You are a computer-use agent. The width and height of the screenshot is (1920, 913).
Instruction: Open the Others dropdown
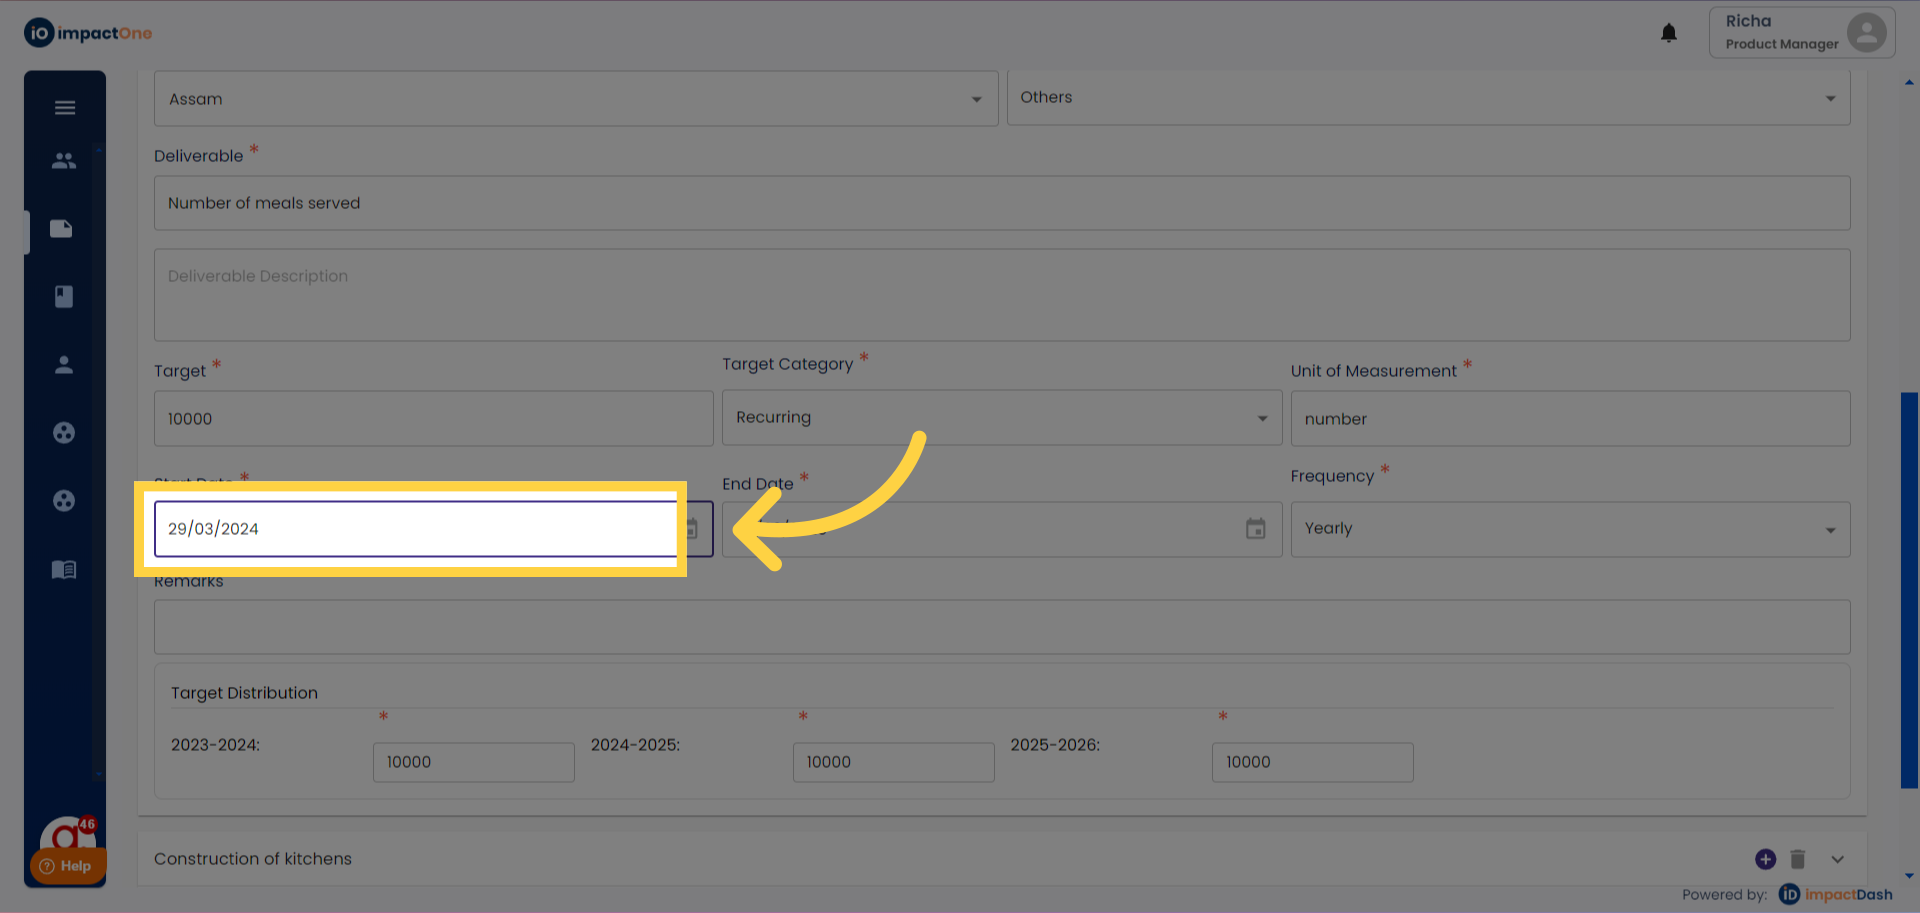pos(1427,98)
